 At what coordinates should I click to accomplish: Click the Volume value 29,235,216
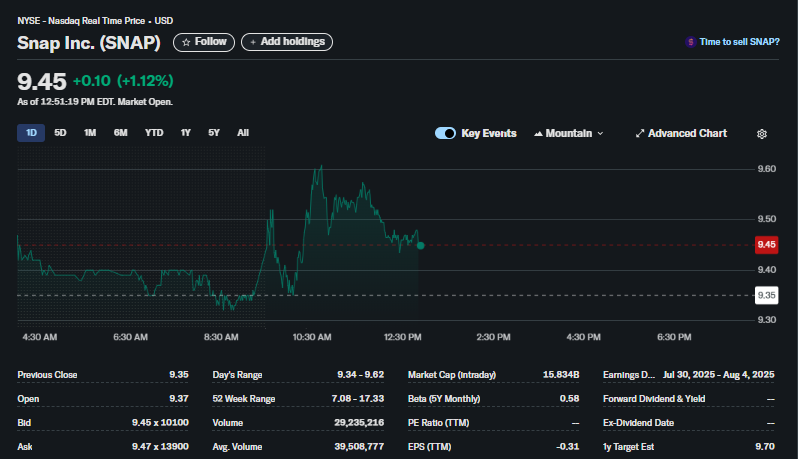359,423
